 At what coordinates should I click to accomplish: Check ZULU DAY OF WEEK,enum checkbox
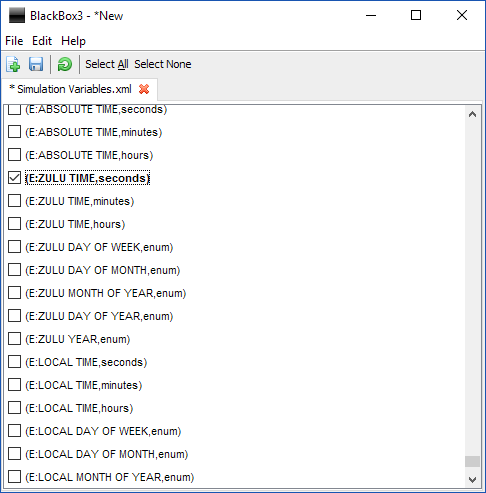pos(14,247)
